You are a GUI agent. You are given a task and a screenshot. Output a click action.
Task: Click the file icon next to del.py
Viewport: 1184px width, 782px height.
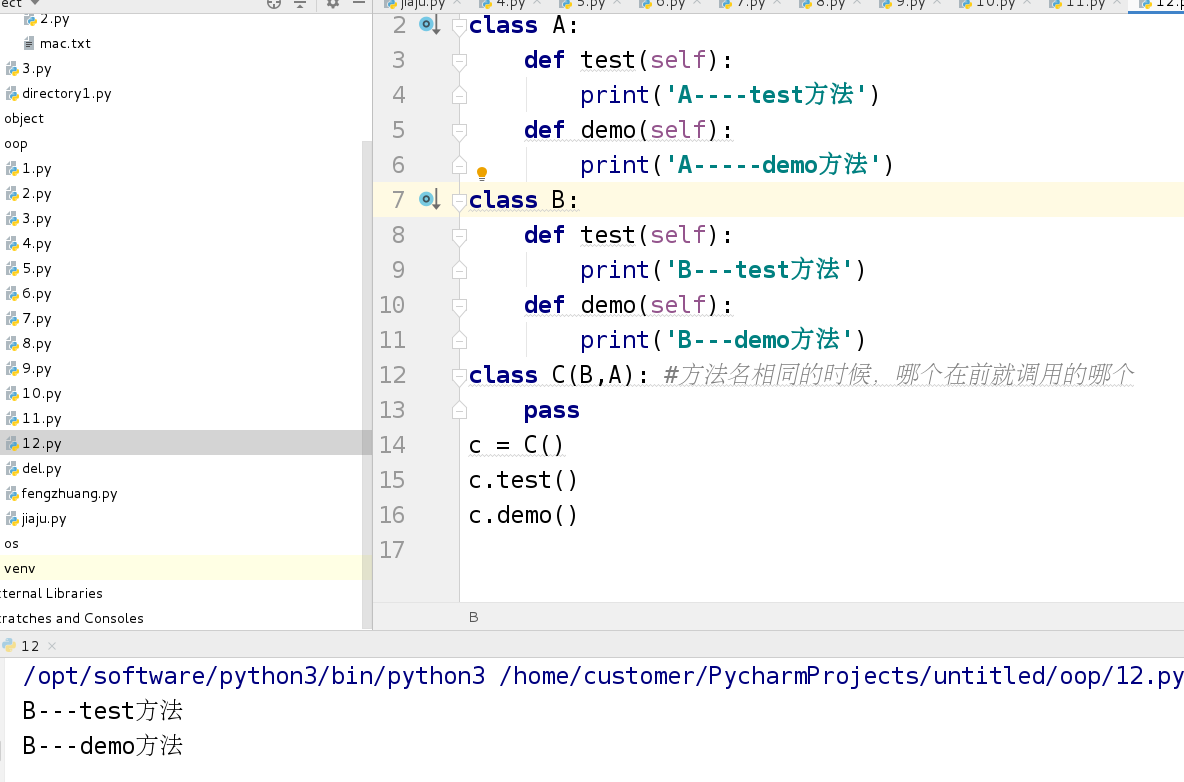point(12,469)
